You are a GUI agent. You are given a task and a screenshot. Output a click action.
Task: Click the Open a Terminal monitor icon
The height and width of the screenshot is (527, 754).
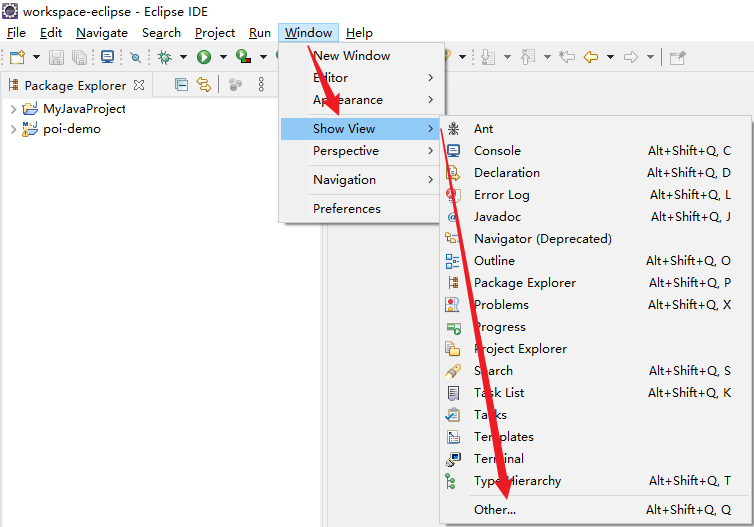107,58
